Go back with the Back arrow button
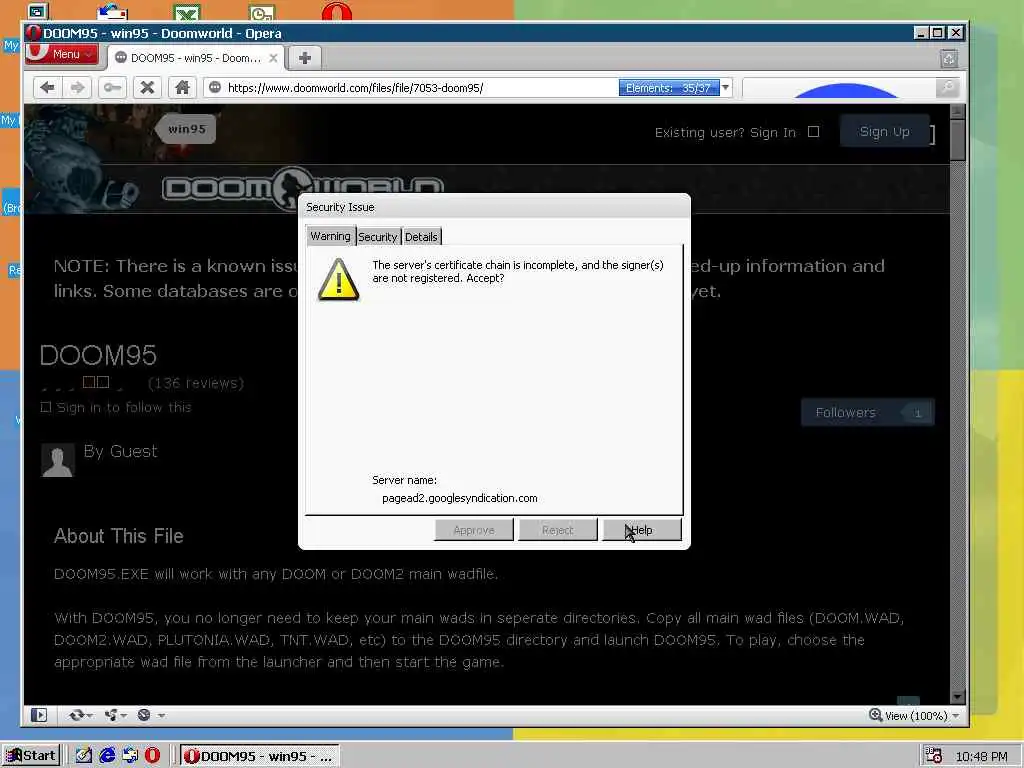The width and height of the screenshot is (1024, 768). pos(47,88)
